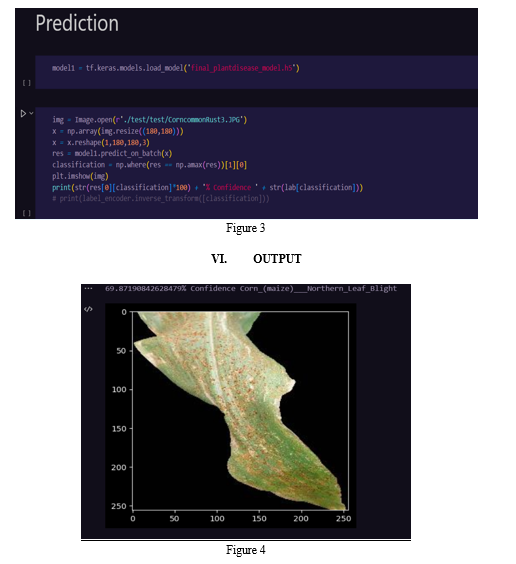Click the Prediction markdown heading
The width and height of the screenshot is (516, 564).
77,23
